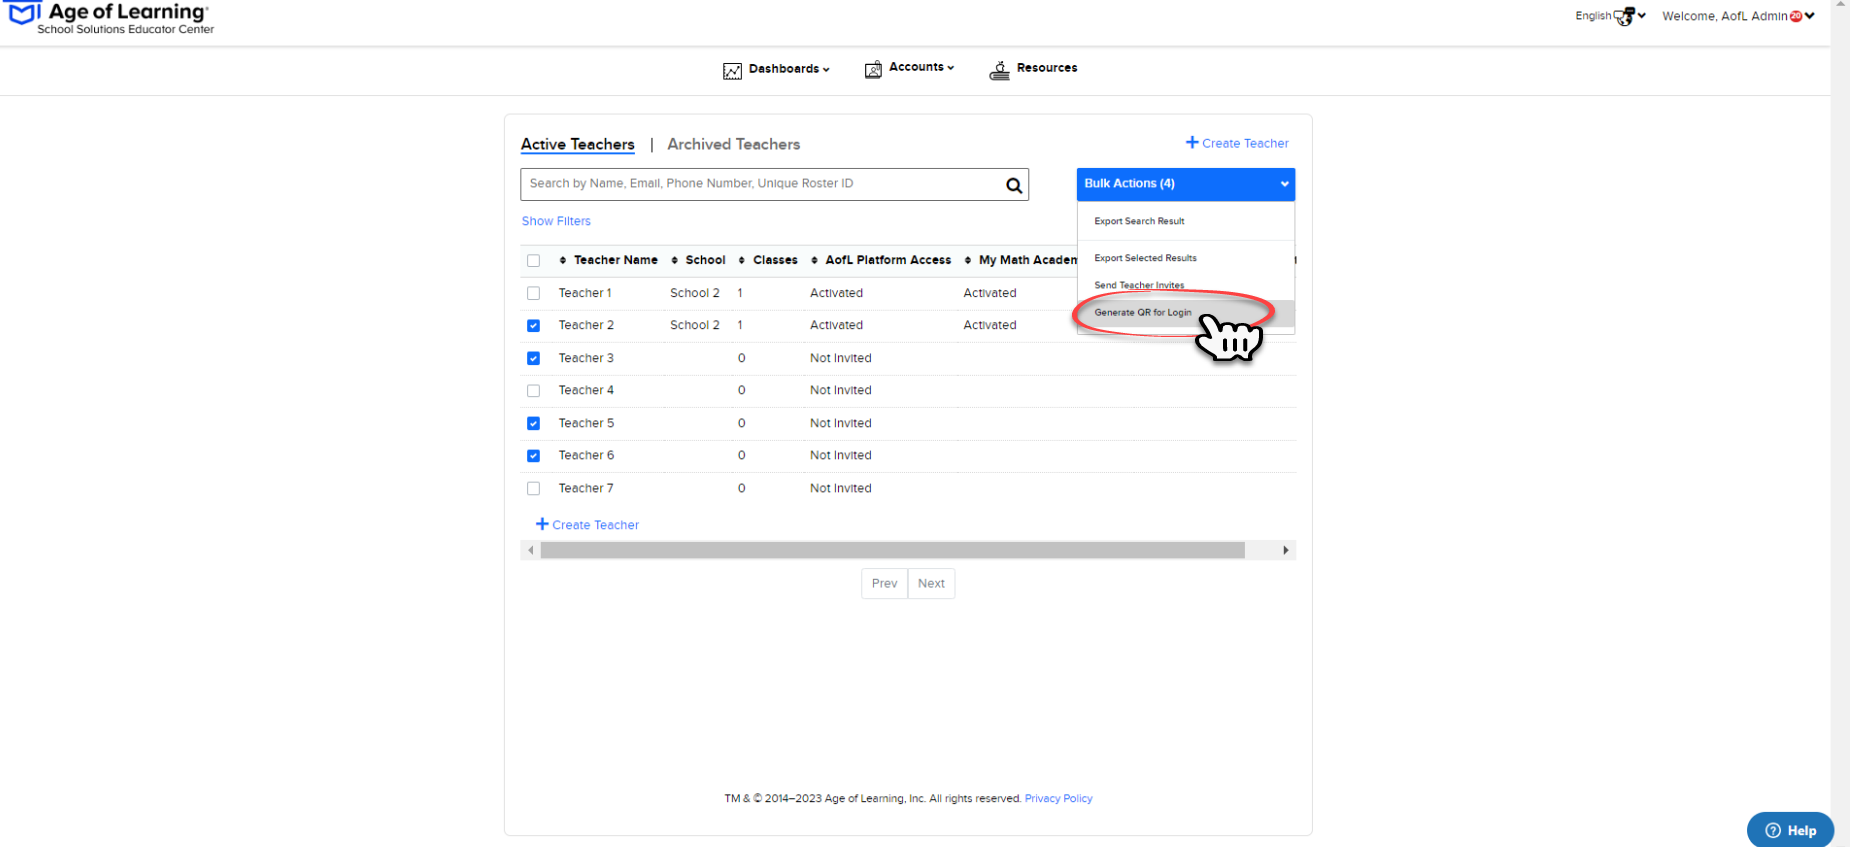This screenshot has height=847, width=1850.
Task: Click the Dashboards chart icon
Action: coord(732,70)
